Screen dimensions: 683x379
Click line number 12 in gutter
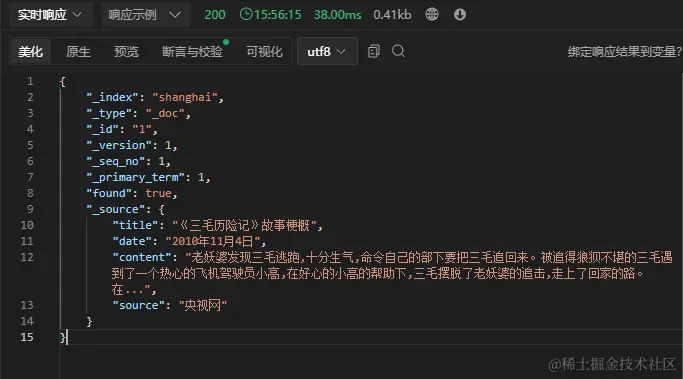[27, 257]
